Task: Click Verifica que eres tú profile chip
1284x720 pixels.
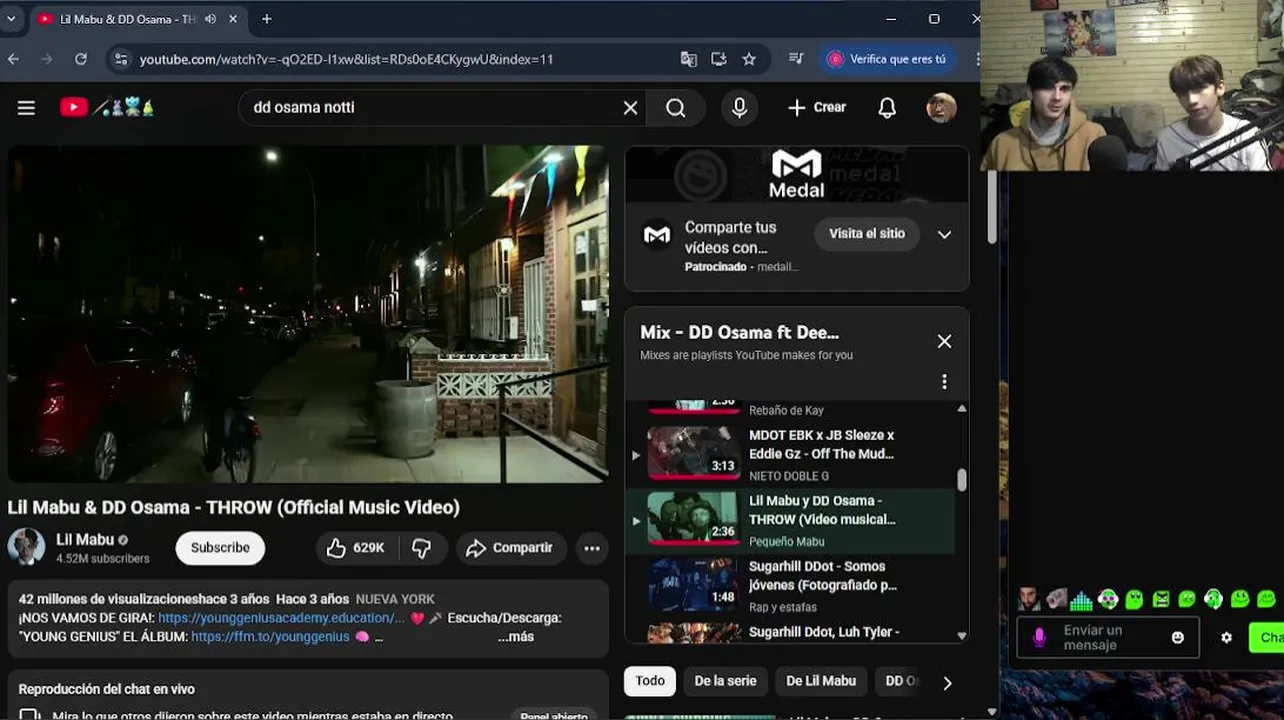Action: 888,59
